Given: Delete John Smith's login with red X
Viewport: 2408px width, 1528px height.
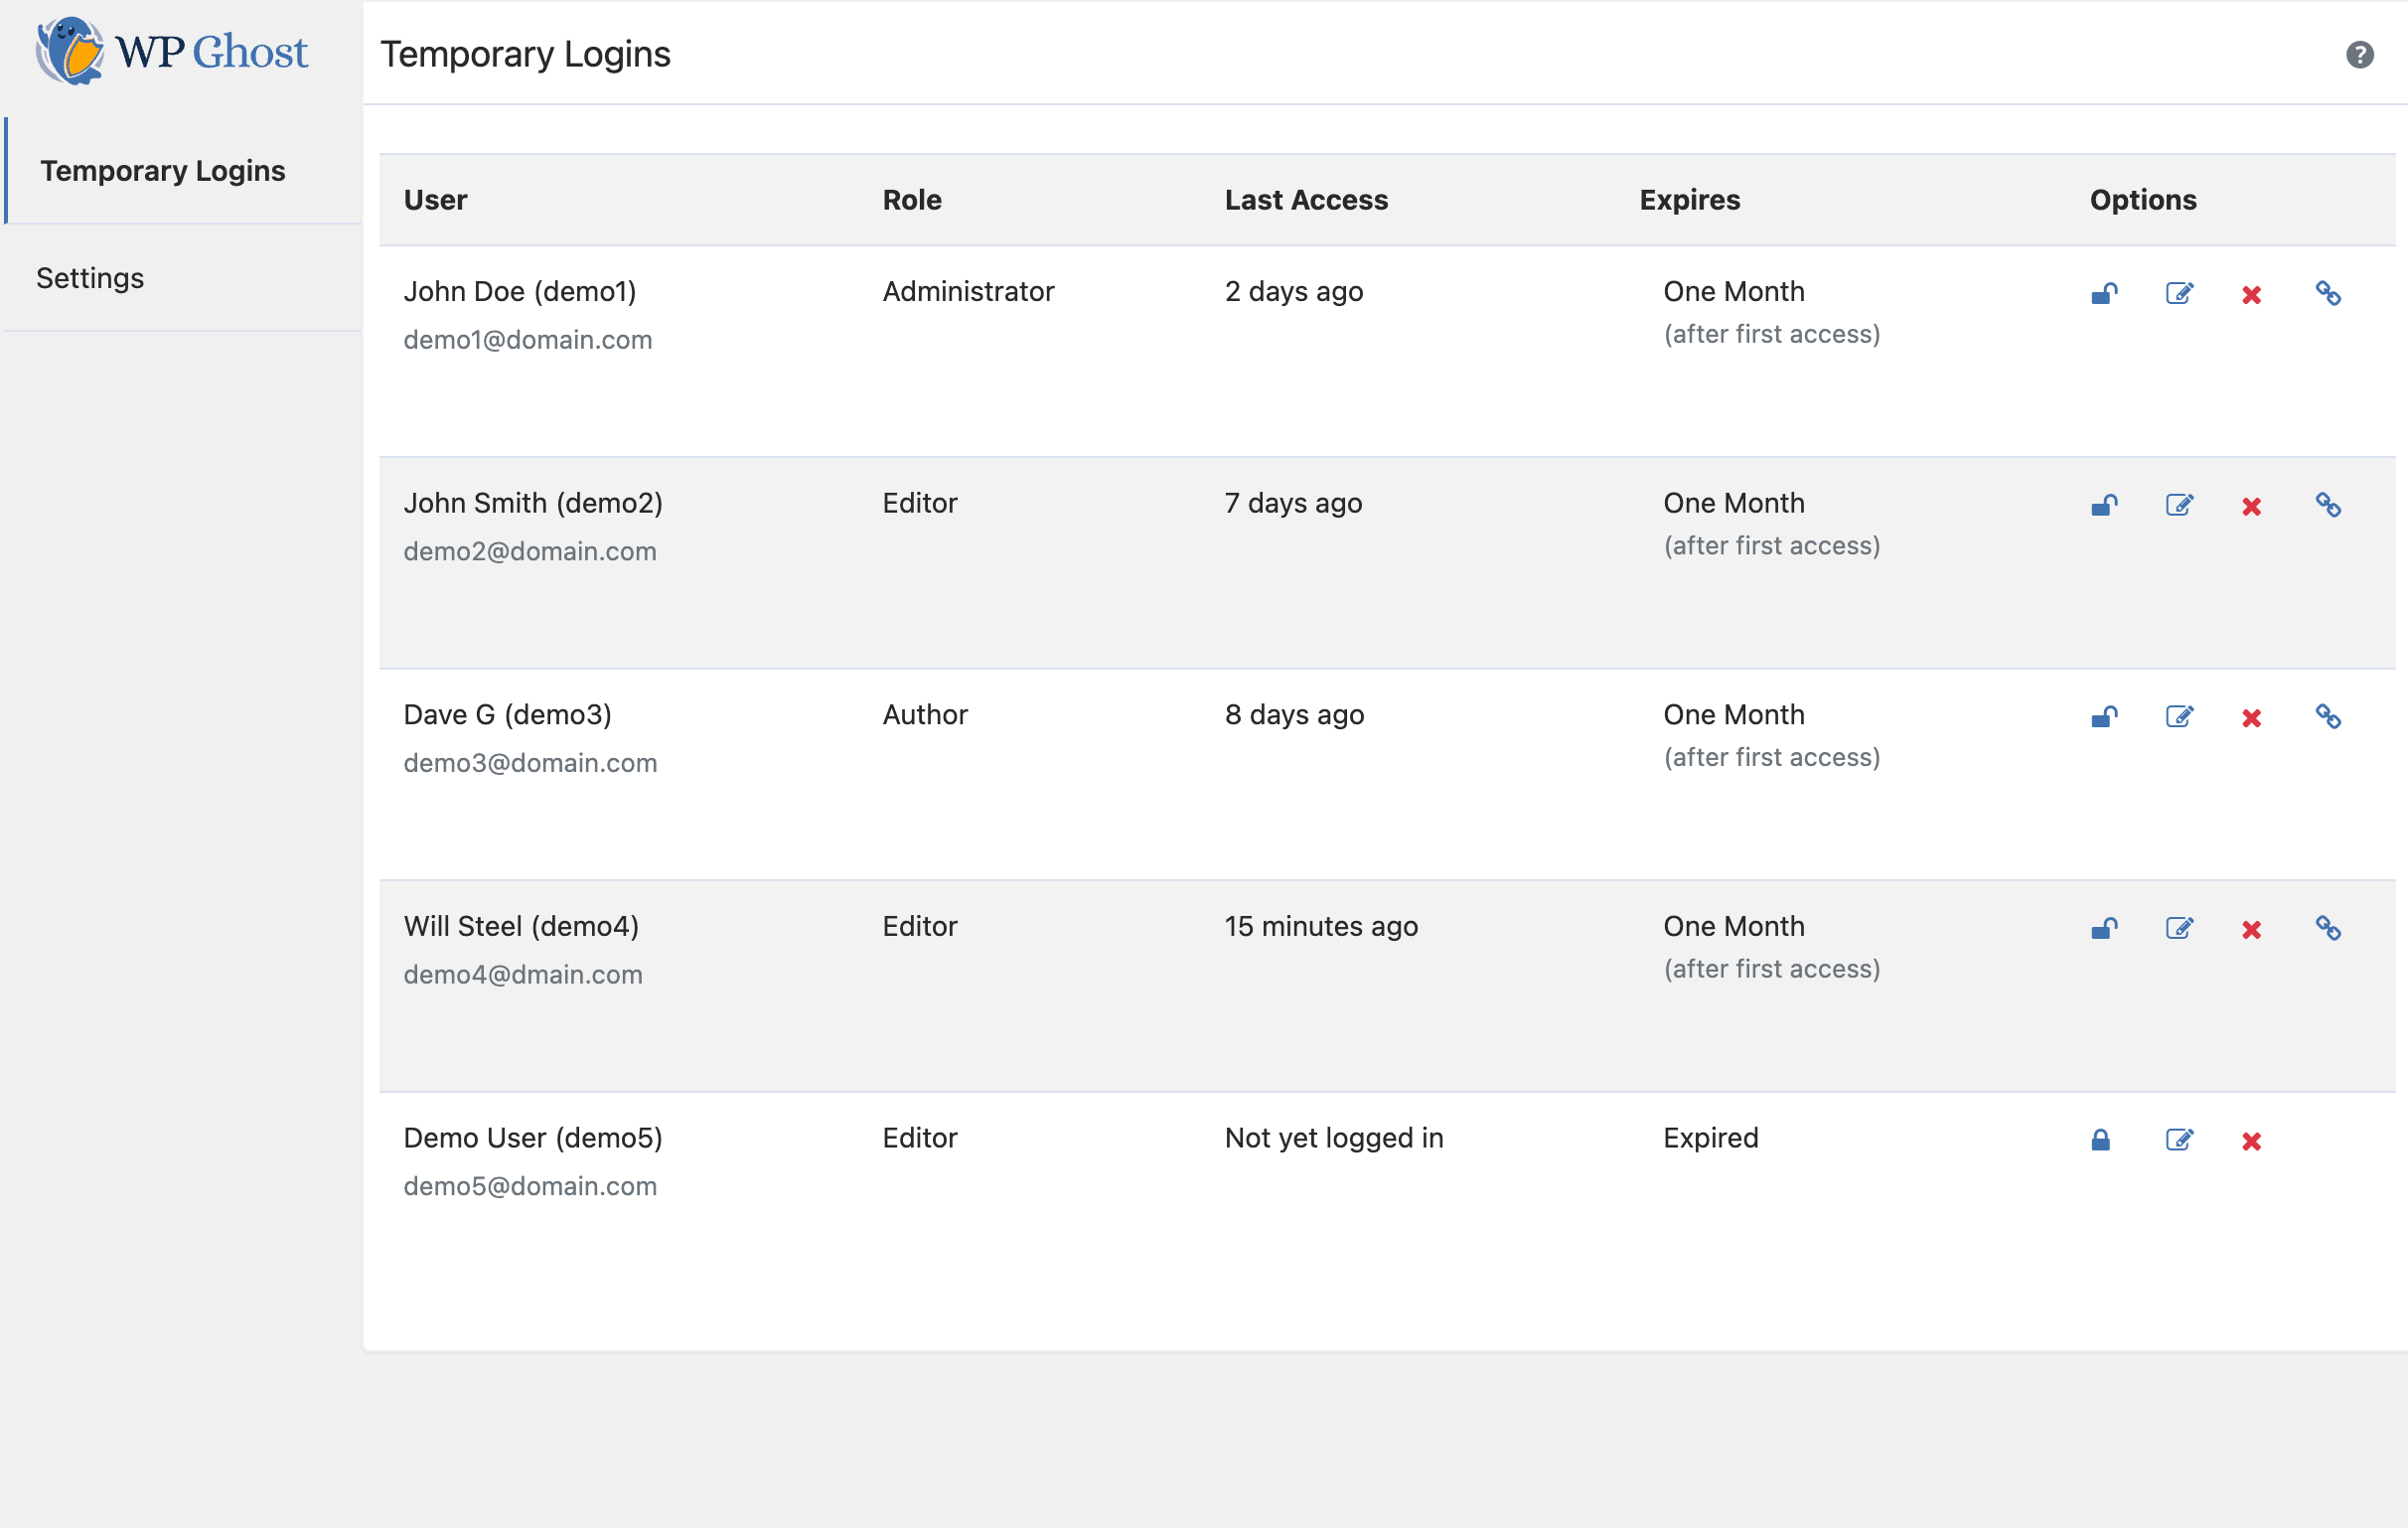Looking at the screenshot, I should coord(2251,507).
